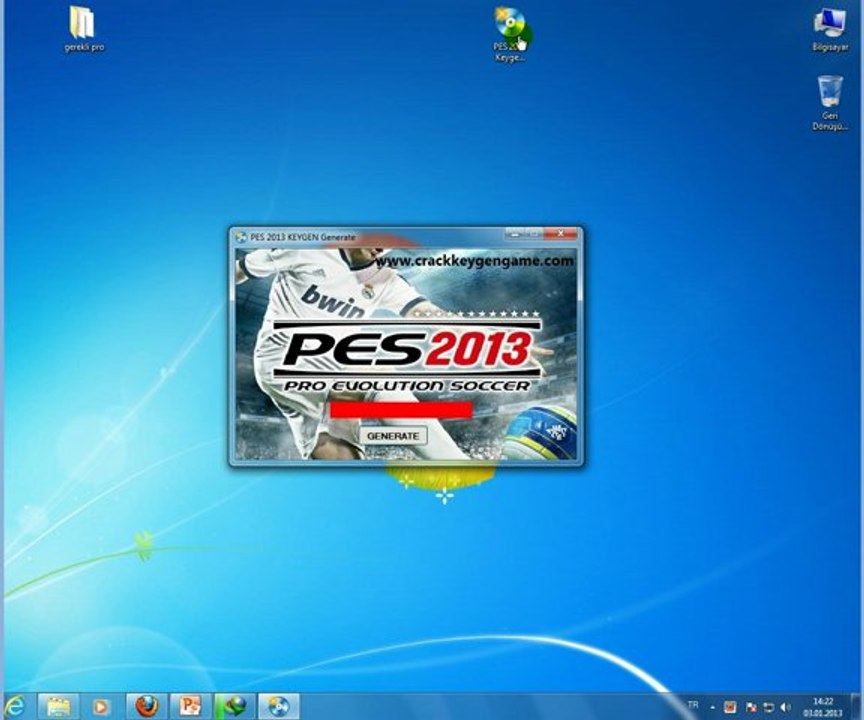
Task: Select the Bilgisayar desktop icon
Action: point(829,30)
